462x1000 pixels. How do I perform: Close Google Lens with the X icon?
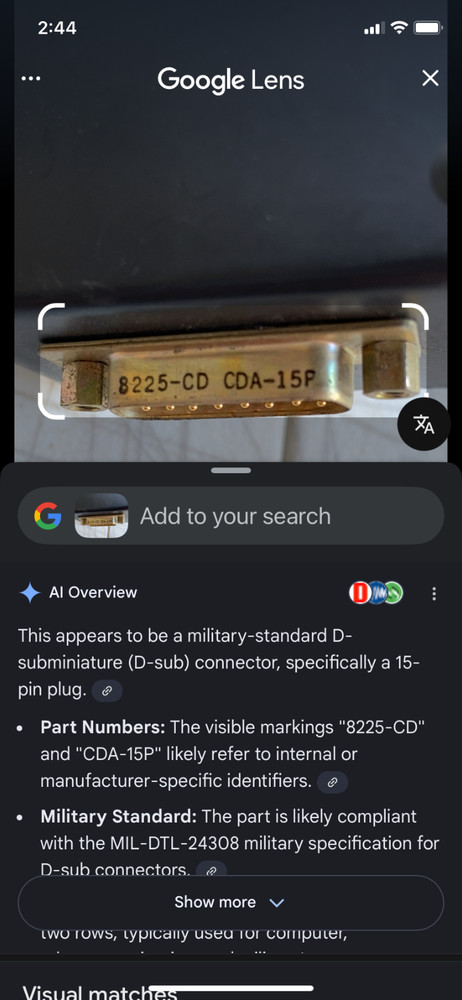click(x=431, y=78)
